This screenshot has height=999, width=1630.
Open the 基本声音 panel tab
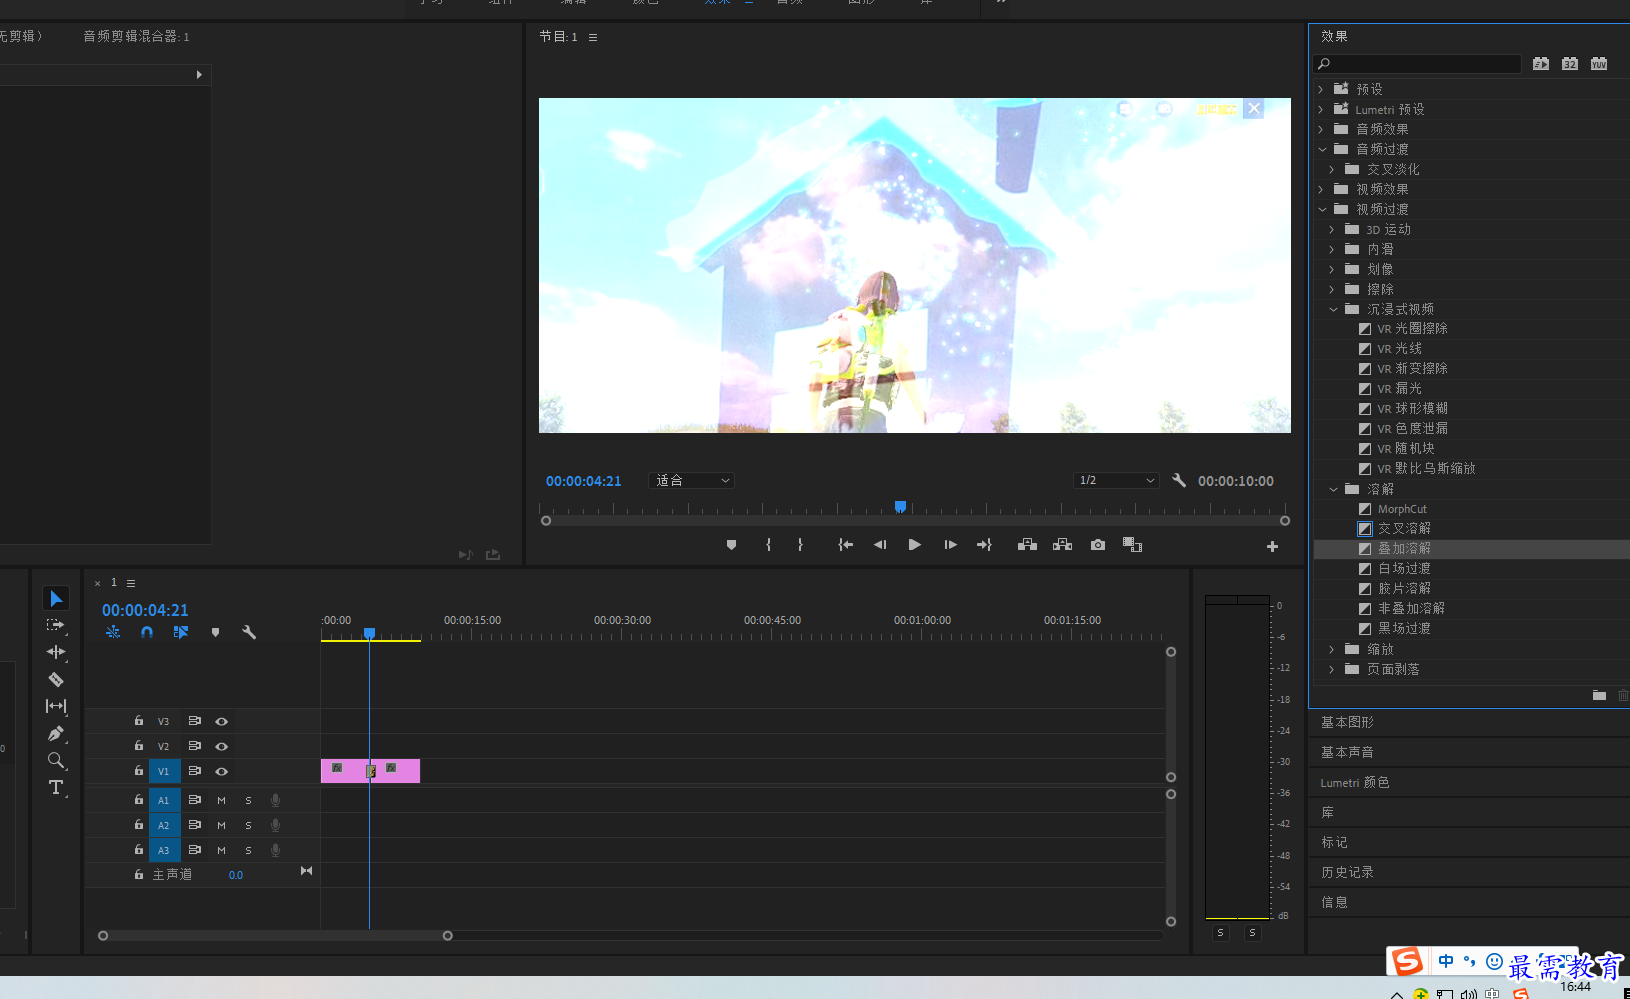(x=1347, y=752)
